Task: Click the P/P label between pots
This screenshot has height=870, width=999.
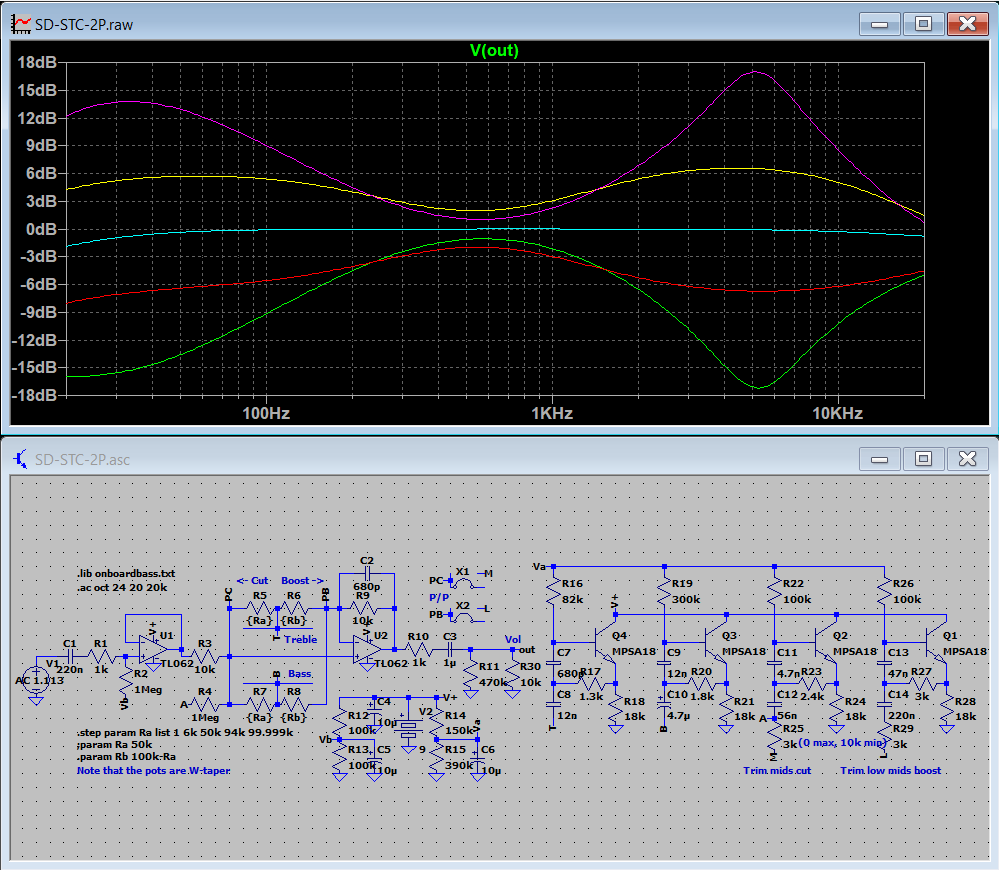Action: coord(439,597)
